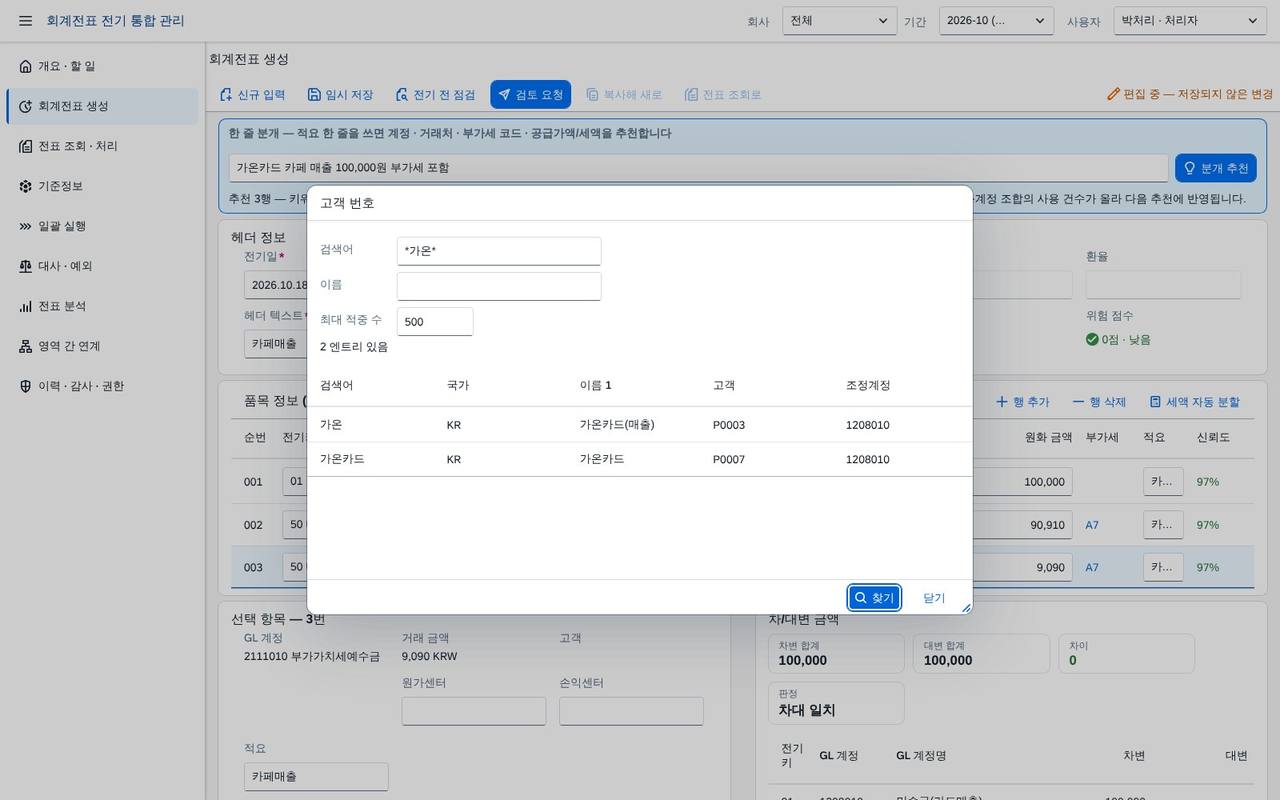Image resolution: width=1280 pixels, height=800 pixels.
Task: Open 영역 간 연계 sidebar item
Action: pos(102,346)
